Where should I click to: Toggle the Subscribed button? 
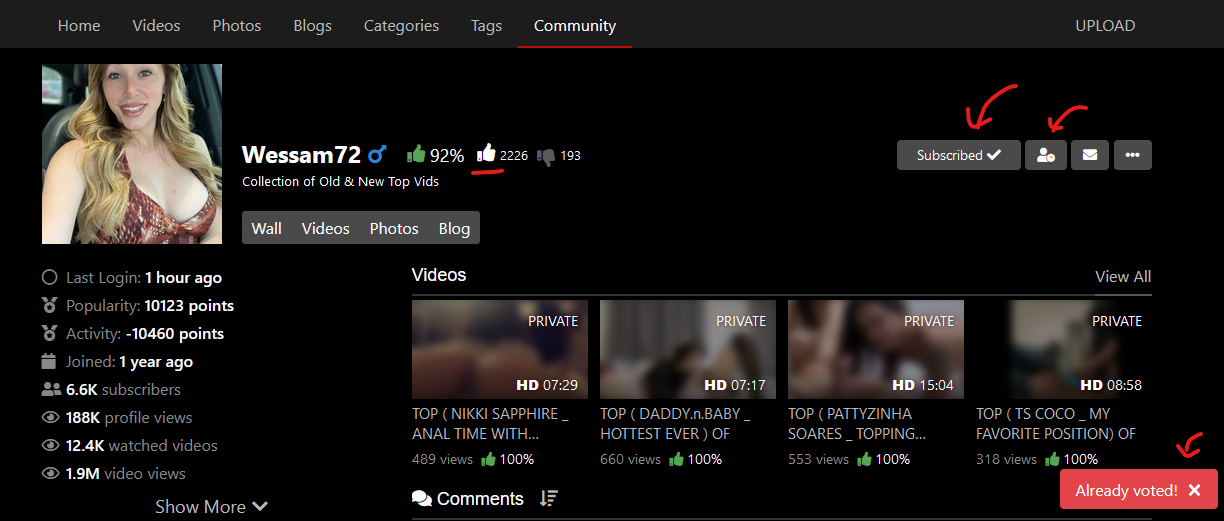click(958, 155)
